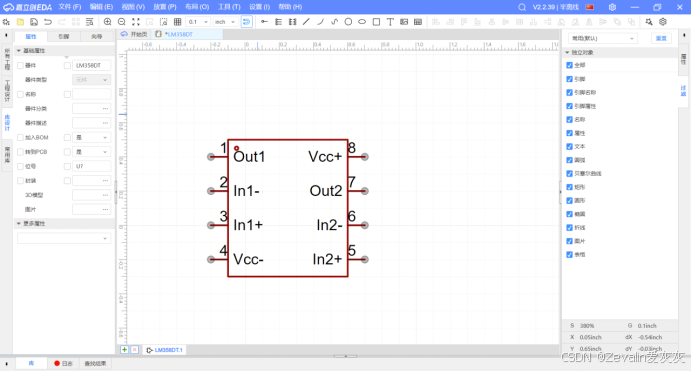Open the gear settings in the title bar

[x=612, y=7]
